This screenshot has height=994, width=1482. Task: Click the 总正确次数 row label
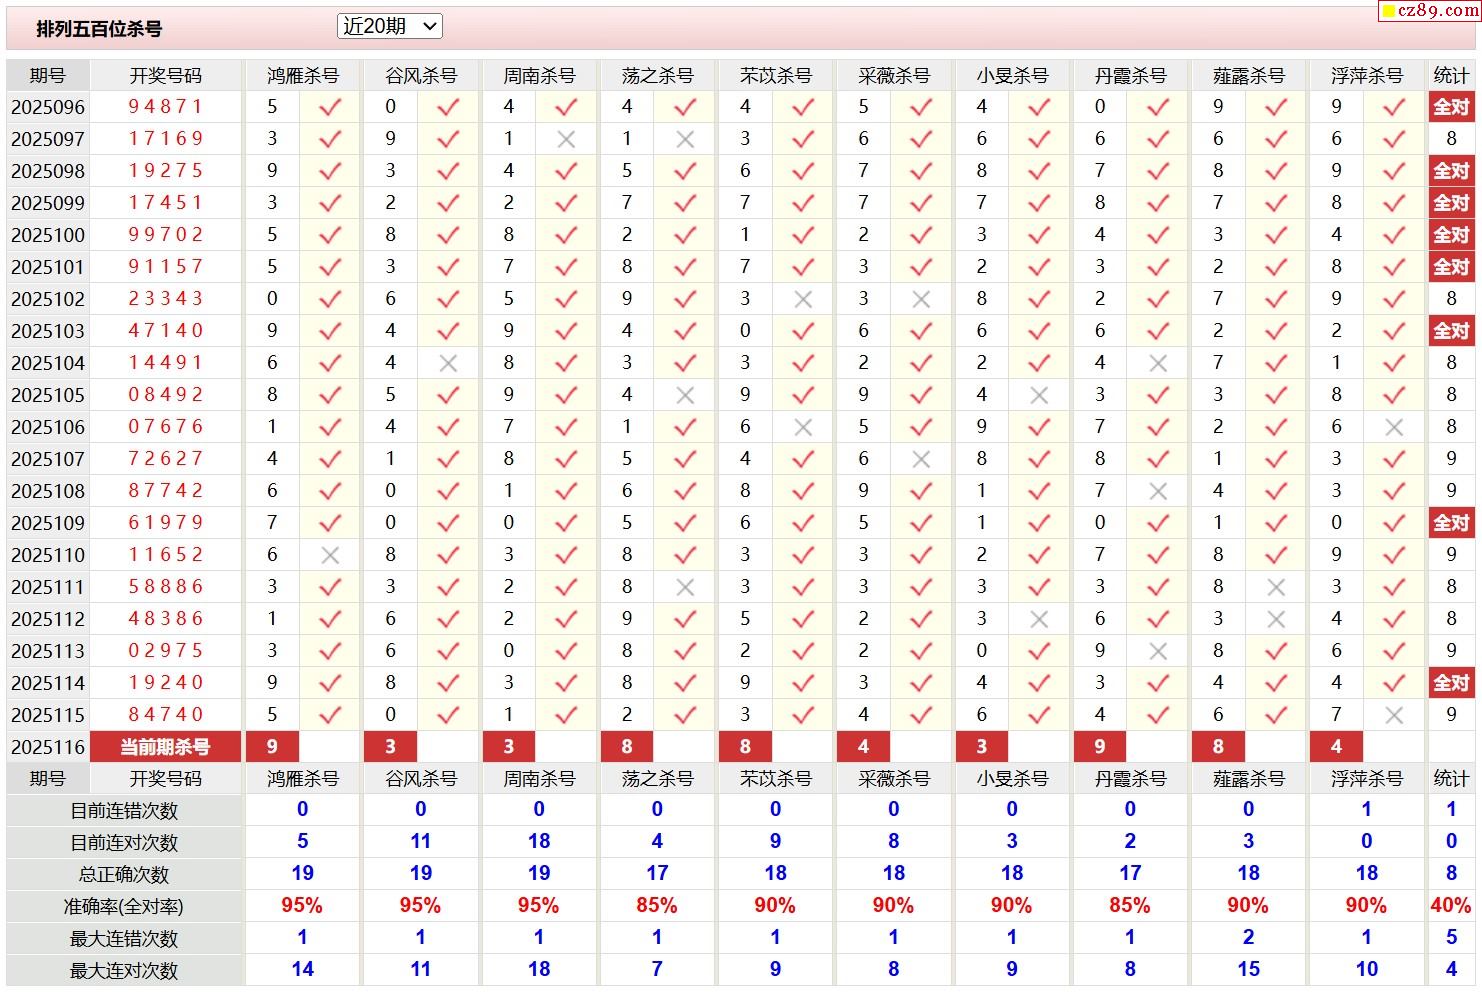[124, 875]
